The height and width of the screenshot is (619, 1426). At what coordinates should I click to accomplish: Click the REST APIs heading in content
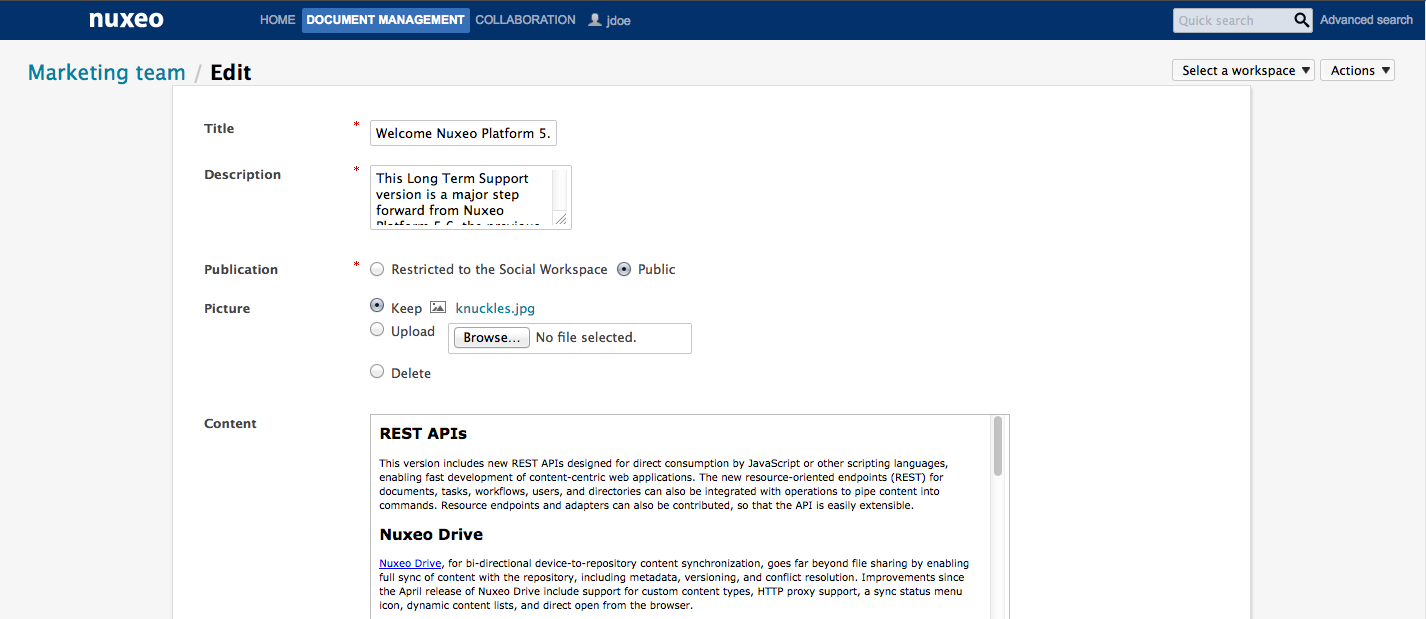point(423,433)
